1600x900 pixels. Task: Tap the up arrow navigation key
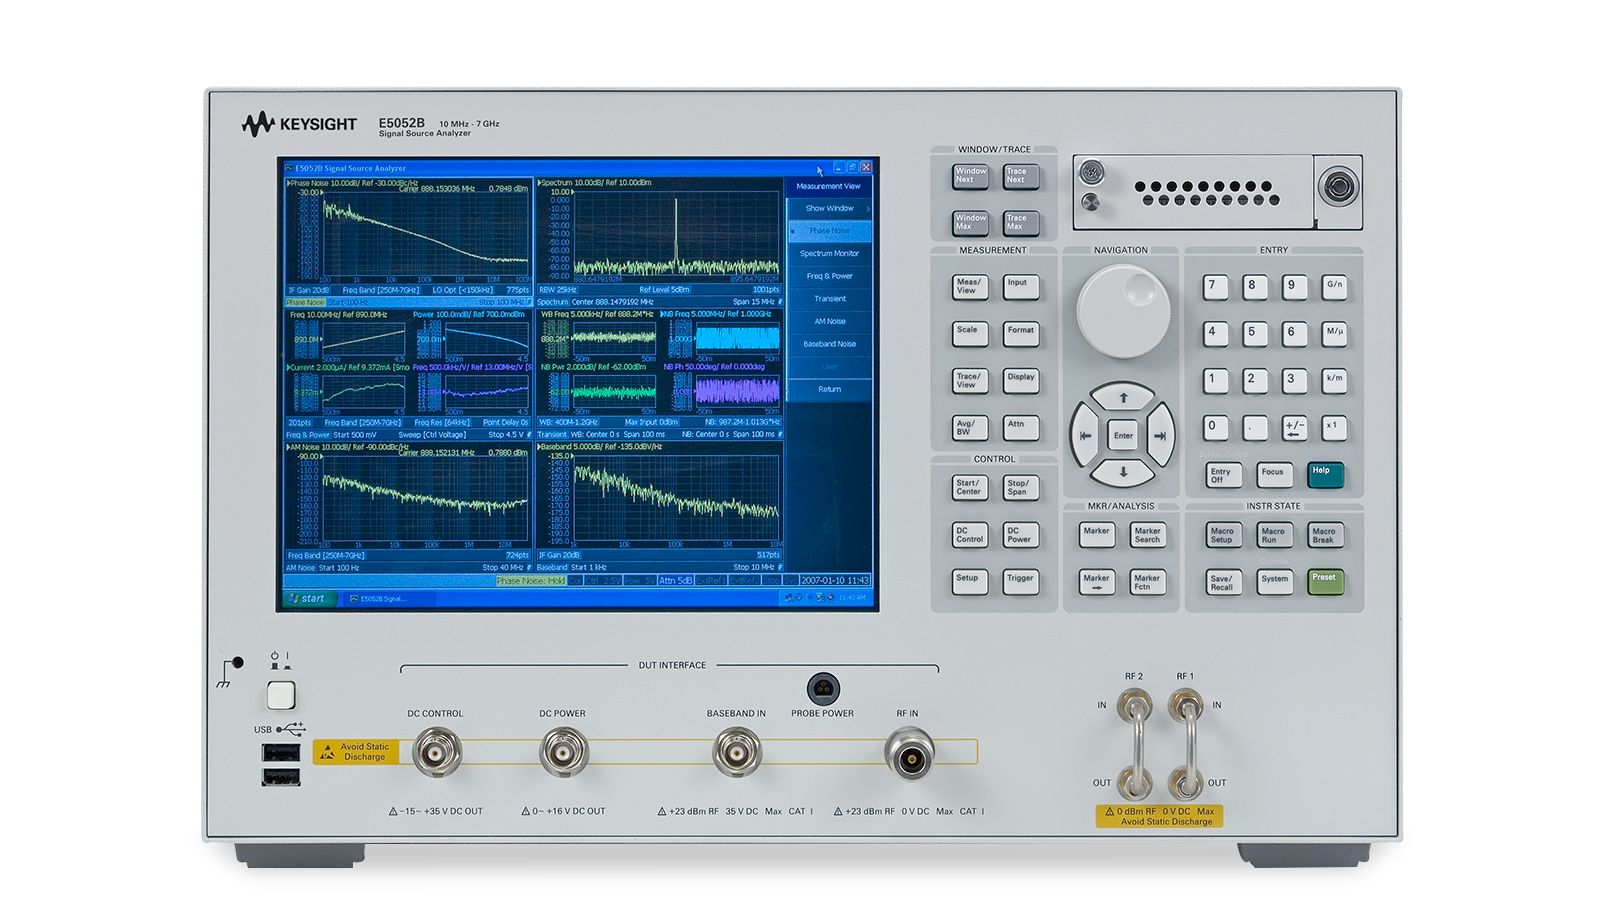[1122, 398]
